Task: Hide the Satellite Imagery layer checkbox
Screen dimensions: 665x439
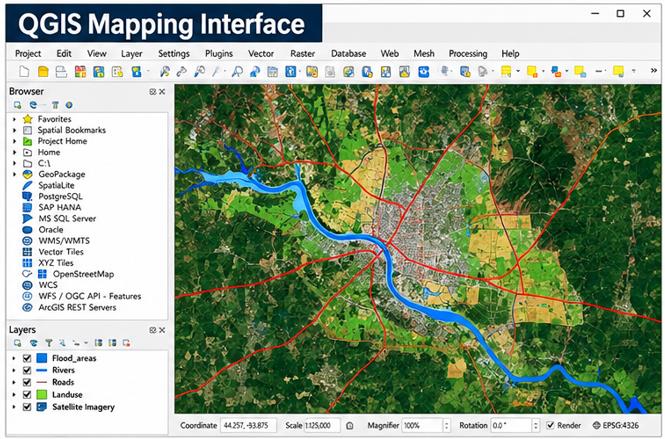Action: (27, 407)
